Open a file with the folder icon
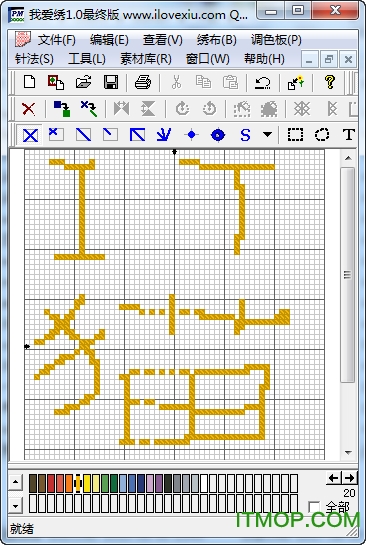This screenshot has width=366, height=545. (x=83, y=82)
